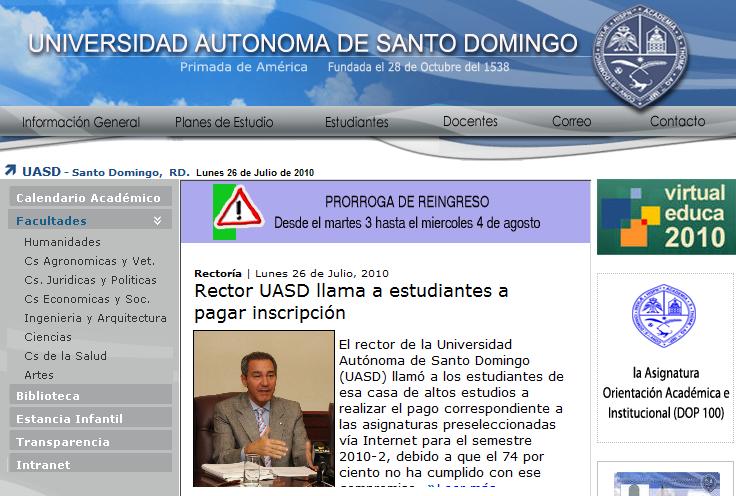Click the article date Lunes 26 de Julio, 2010

(322, 273)
